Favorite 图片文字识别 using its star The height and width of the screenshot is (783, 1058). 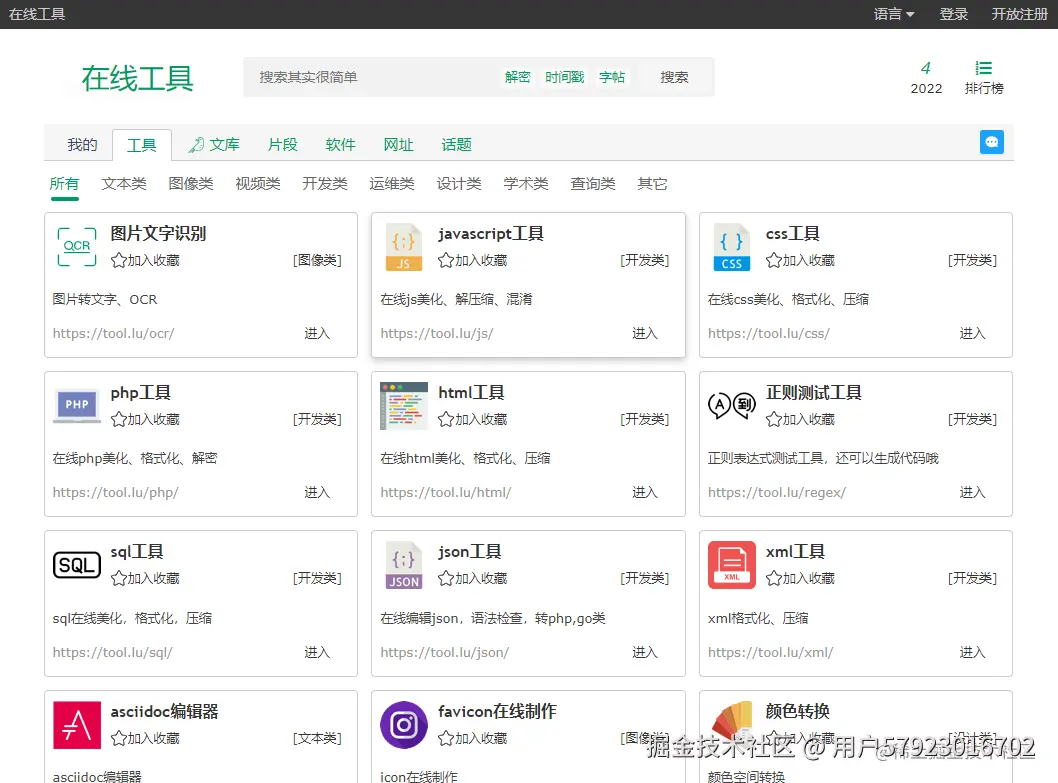119,260
